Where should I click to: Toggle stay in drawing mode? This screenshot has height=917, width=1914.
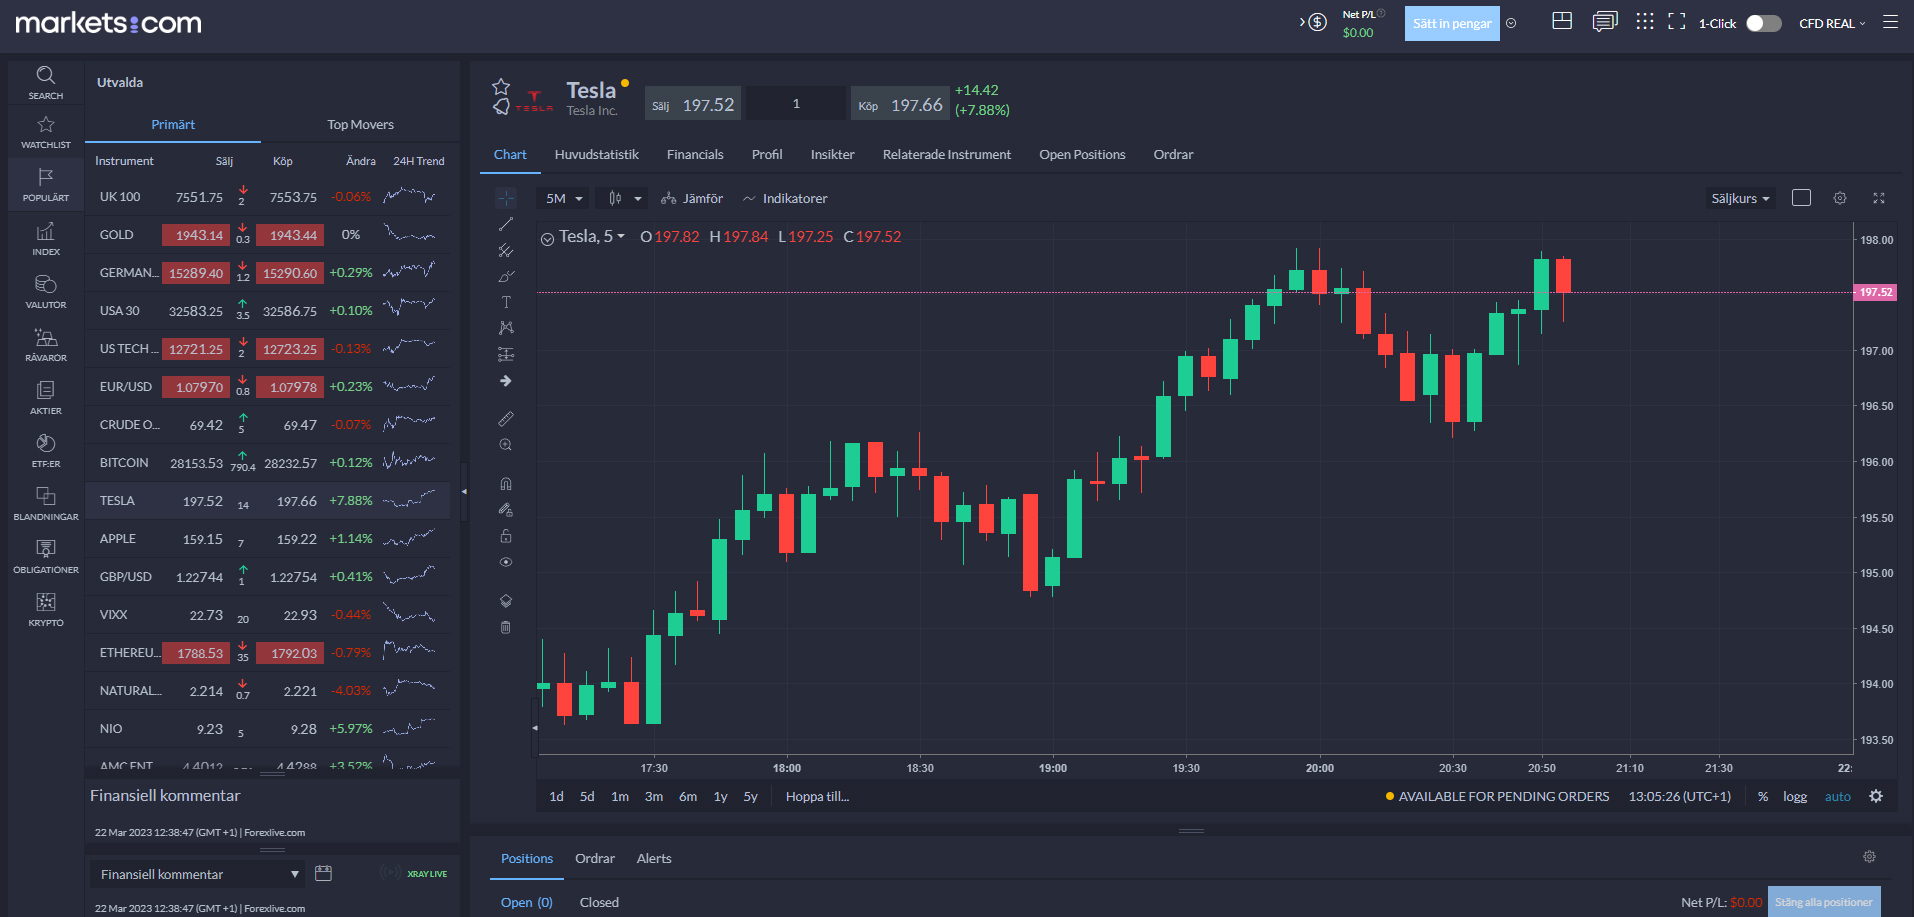pos(506,509)
